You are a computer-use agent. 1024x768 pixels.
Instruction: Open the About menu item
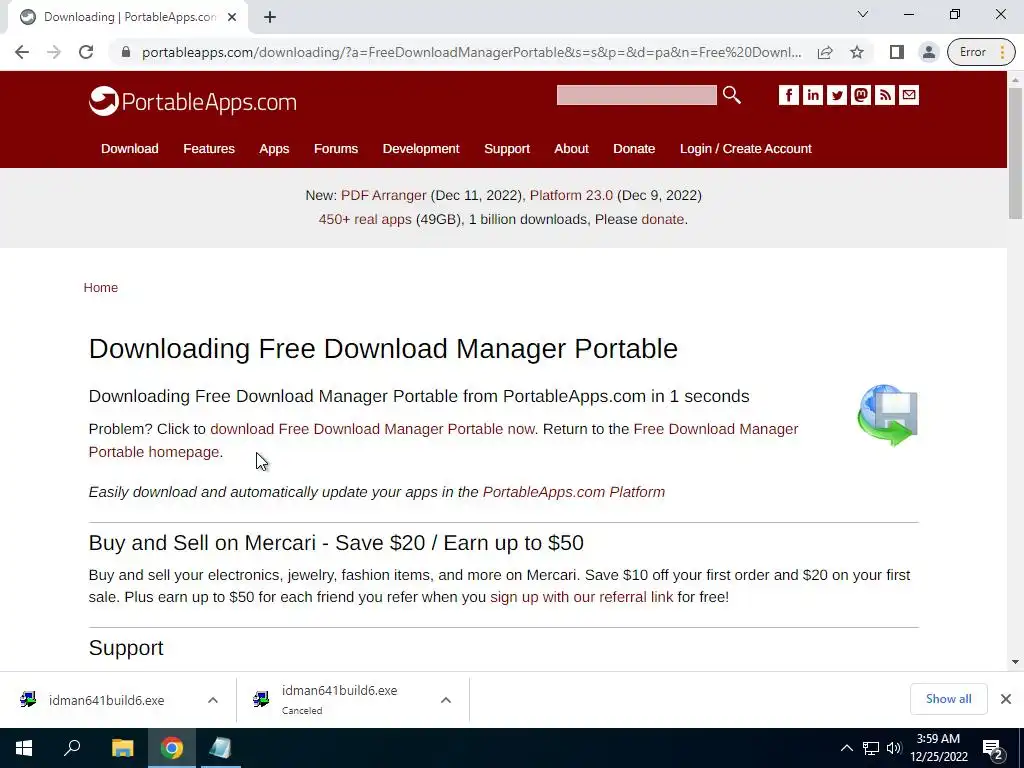pyautogui.click(x=571, y=149)
